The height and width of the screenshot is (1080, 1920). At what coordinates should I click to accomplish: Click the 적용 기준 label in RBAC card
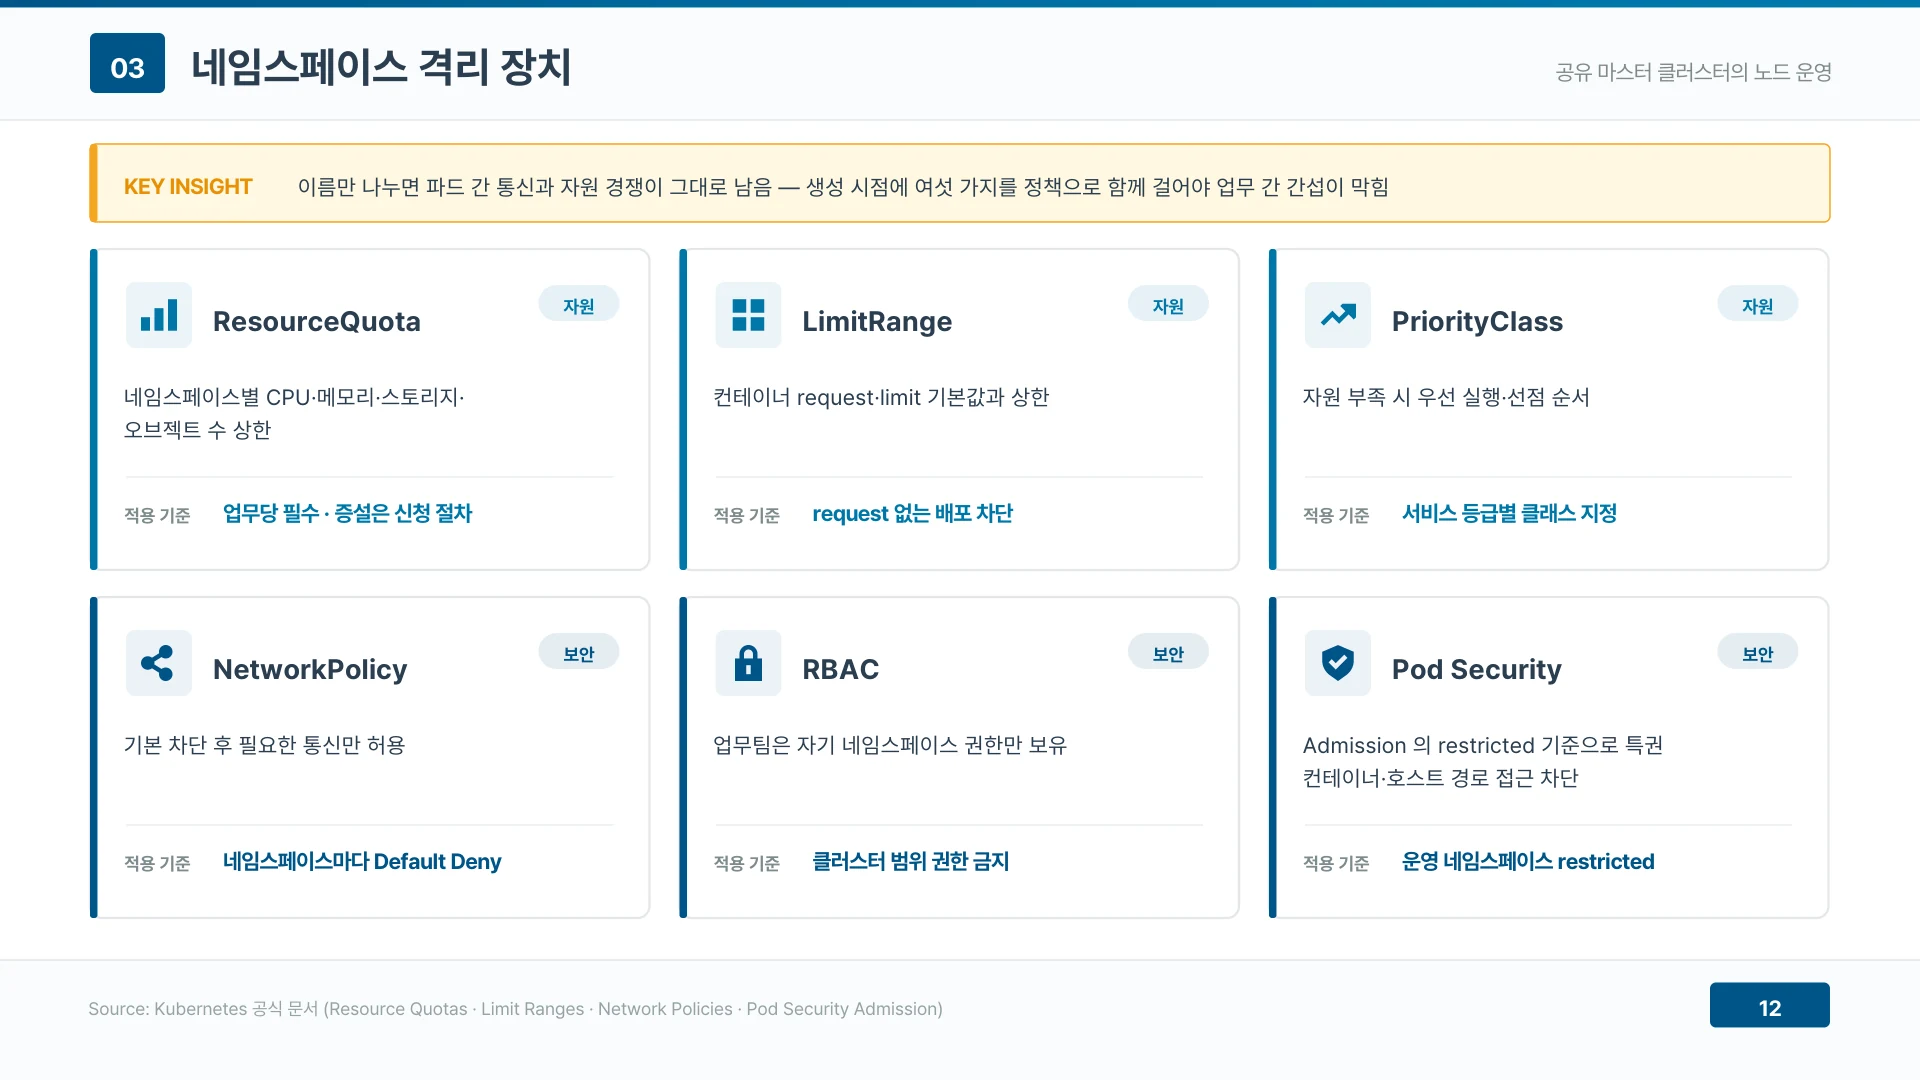[747, 863]
